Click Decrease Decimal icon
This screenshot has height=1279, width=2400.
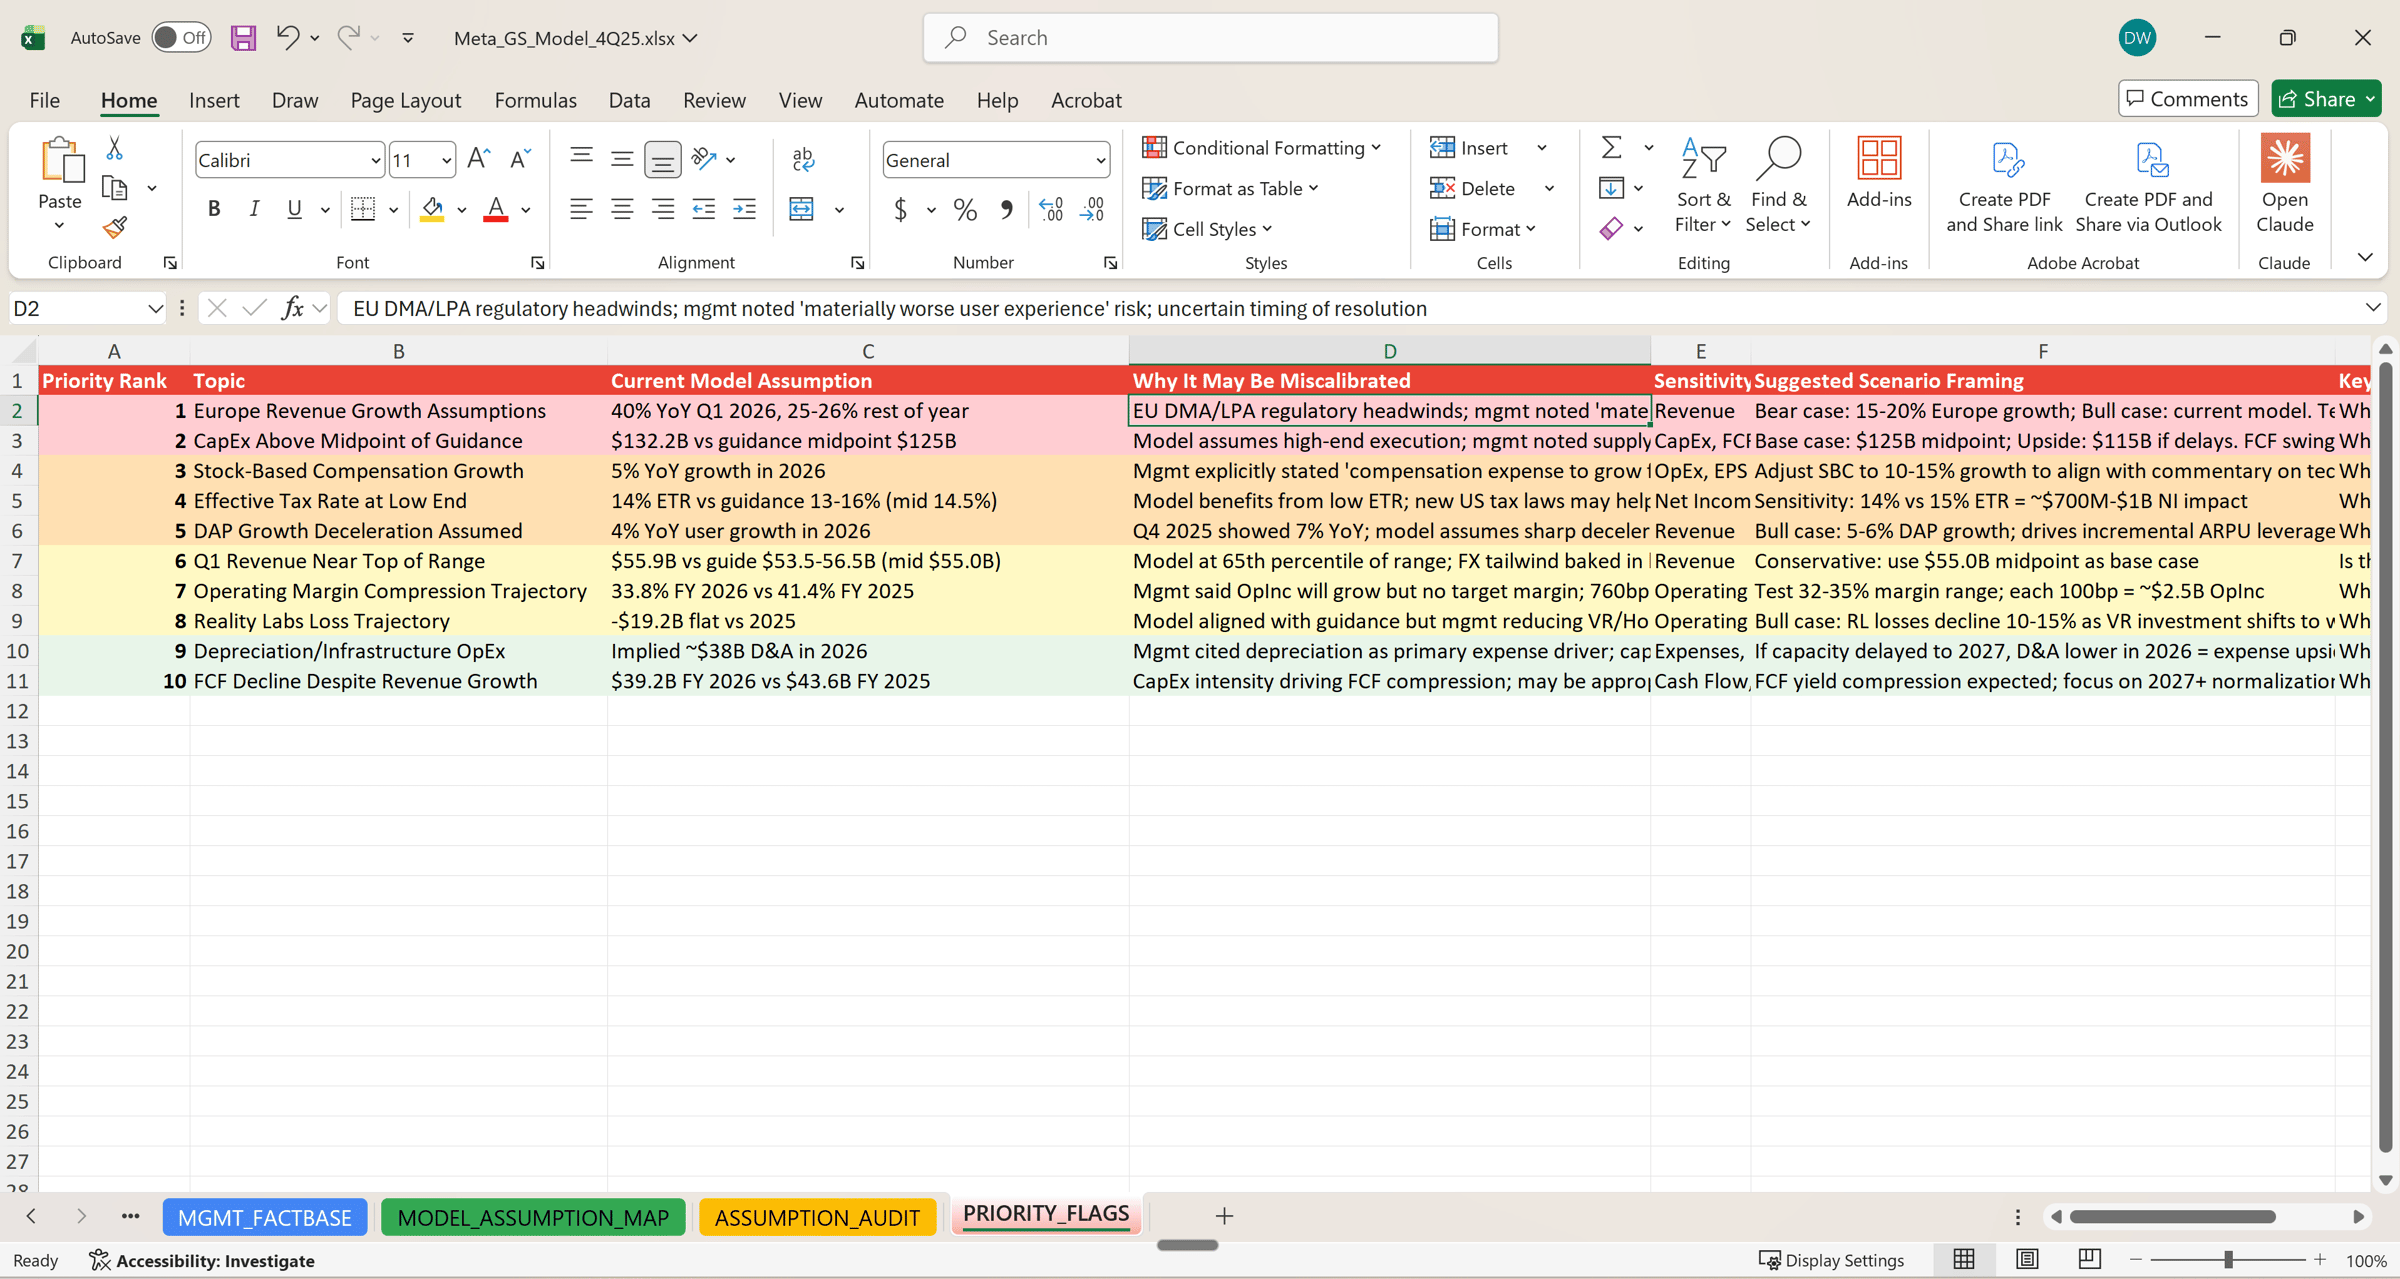(x=1093, y=209)
